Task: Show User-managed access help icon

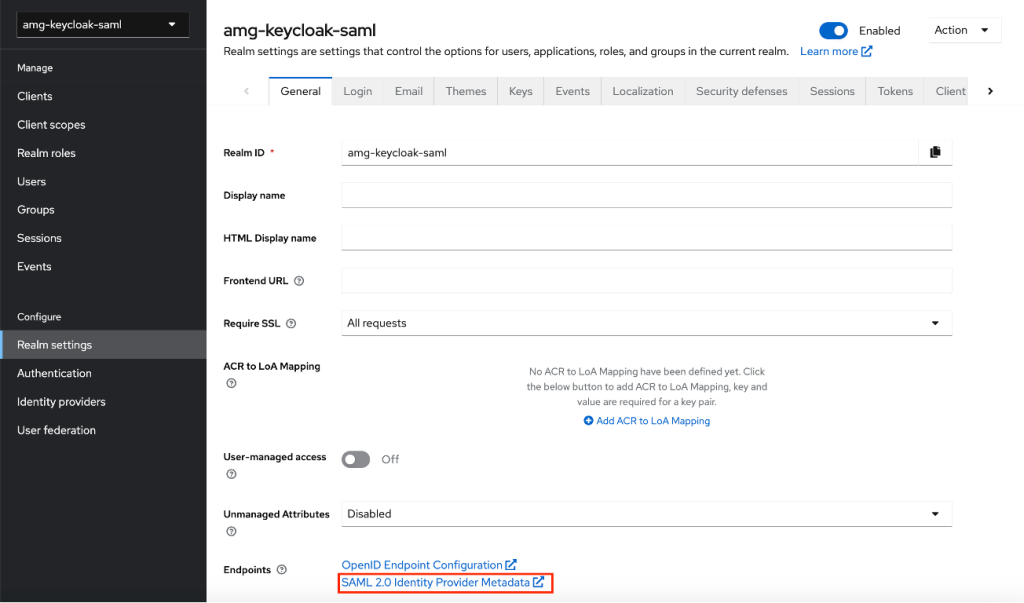Action: click(231, 474)
